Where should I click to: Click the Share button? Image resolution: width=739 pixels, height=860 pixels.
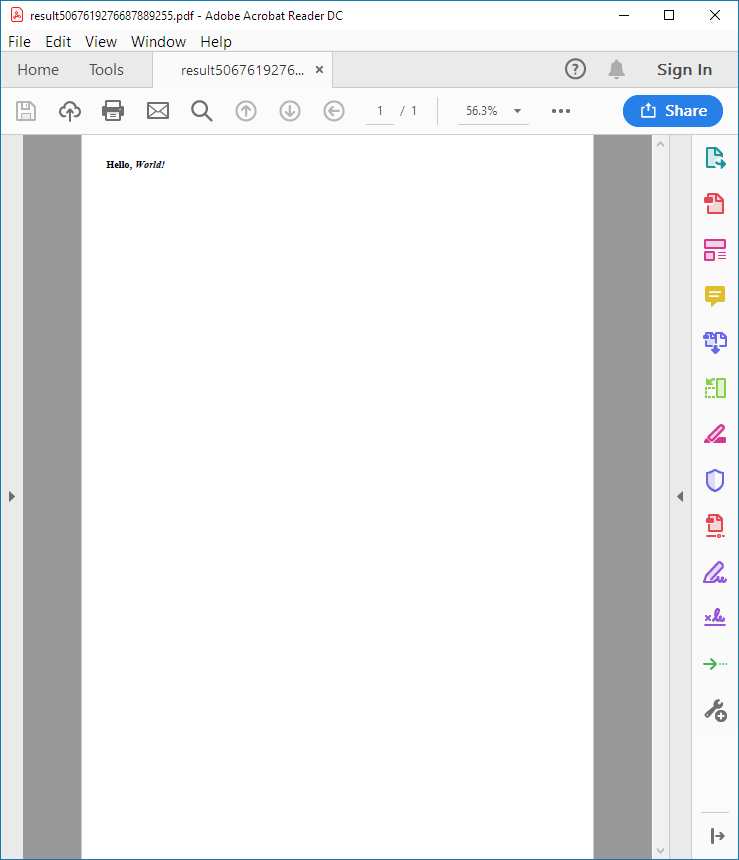(x=672, y=111)
